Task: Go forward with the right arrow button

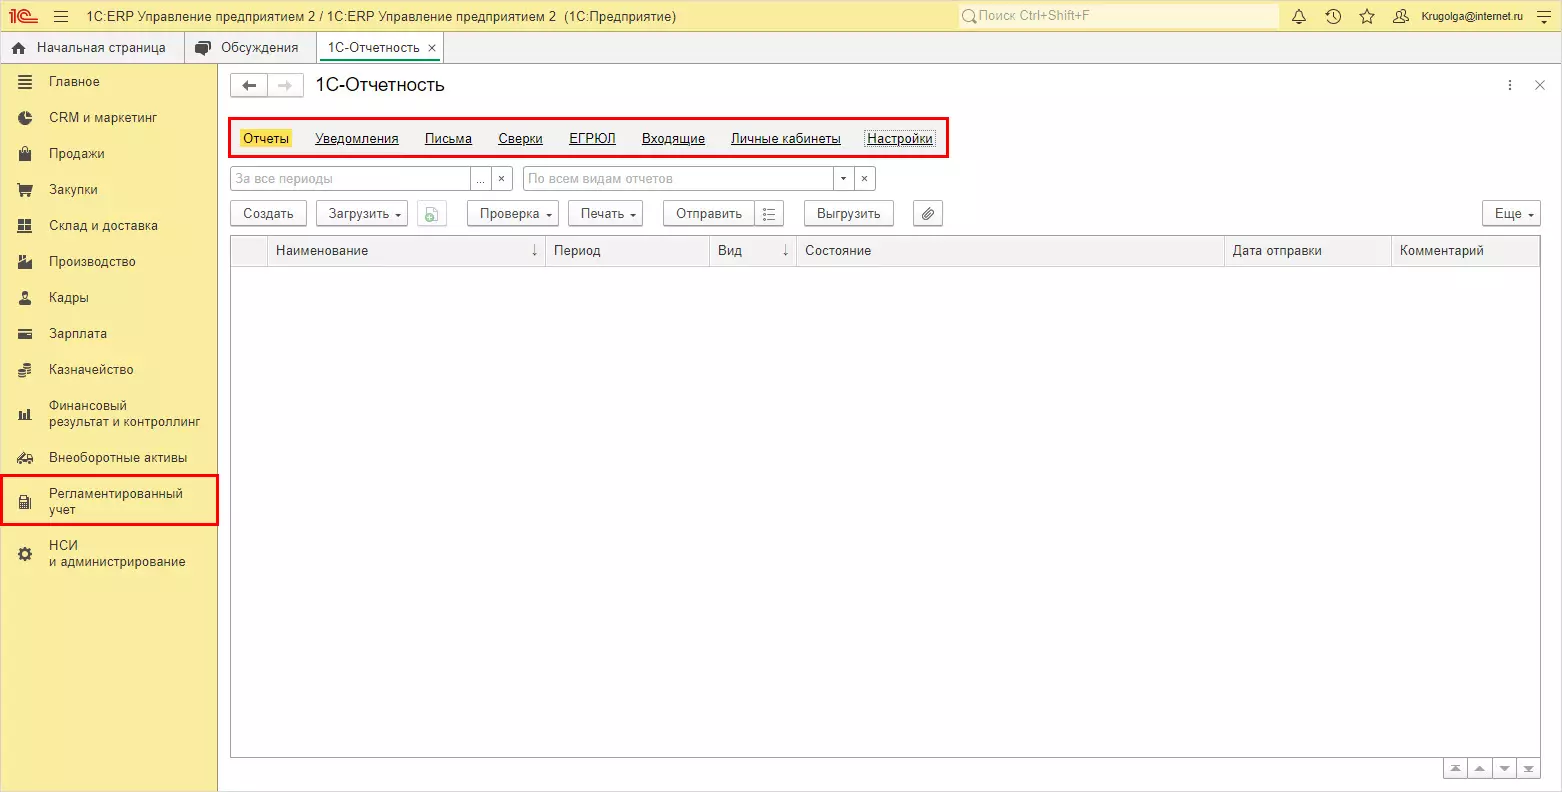Action: coord(285,85)
